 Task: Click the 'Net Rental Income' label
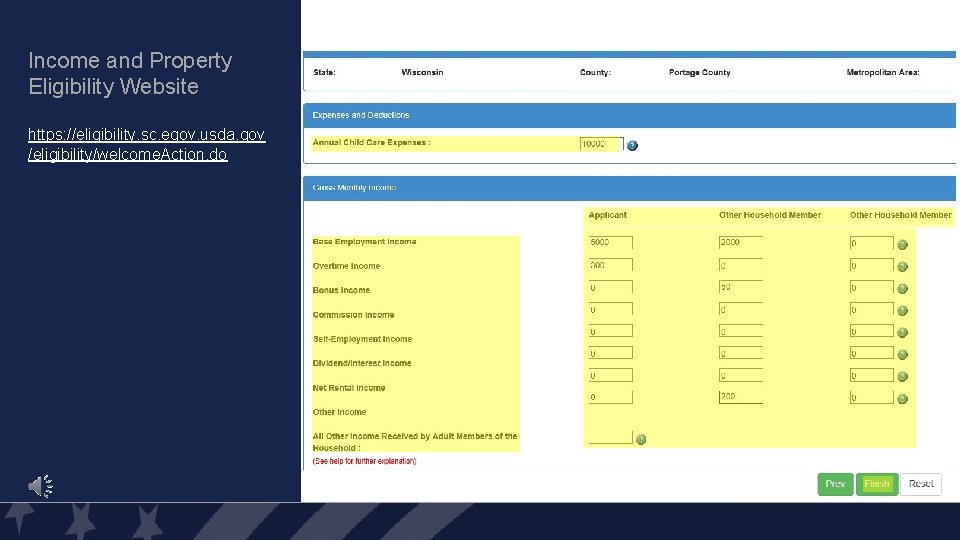point(349,388)
